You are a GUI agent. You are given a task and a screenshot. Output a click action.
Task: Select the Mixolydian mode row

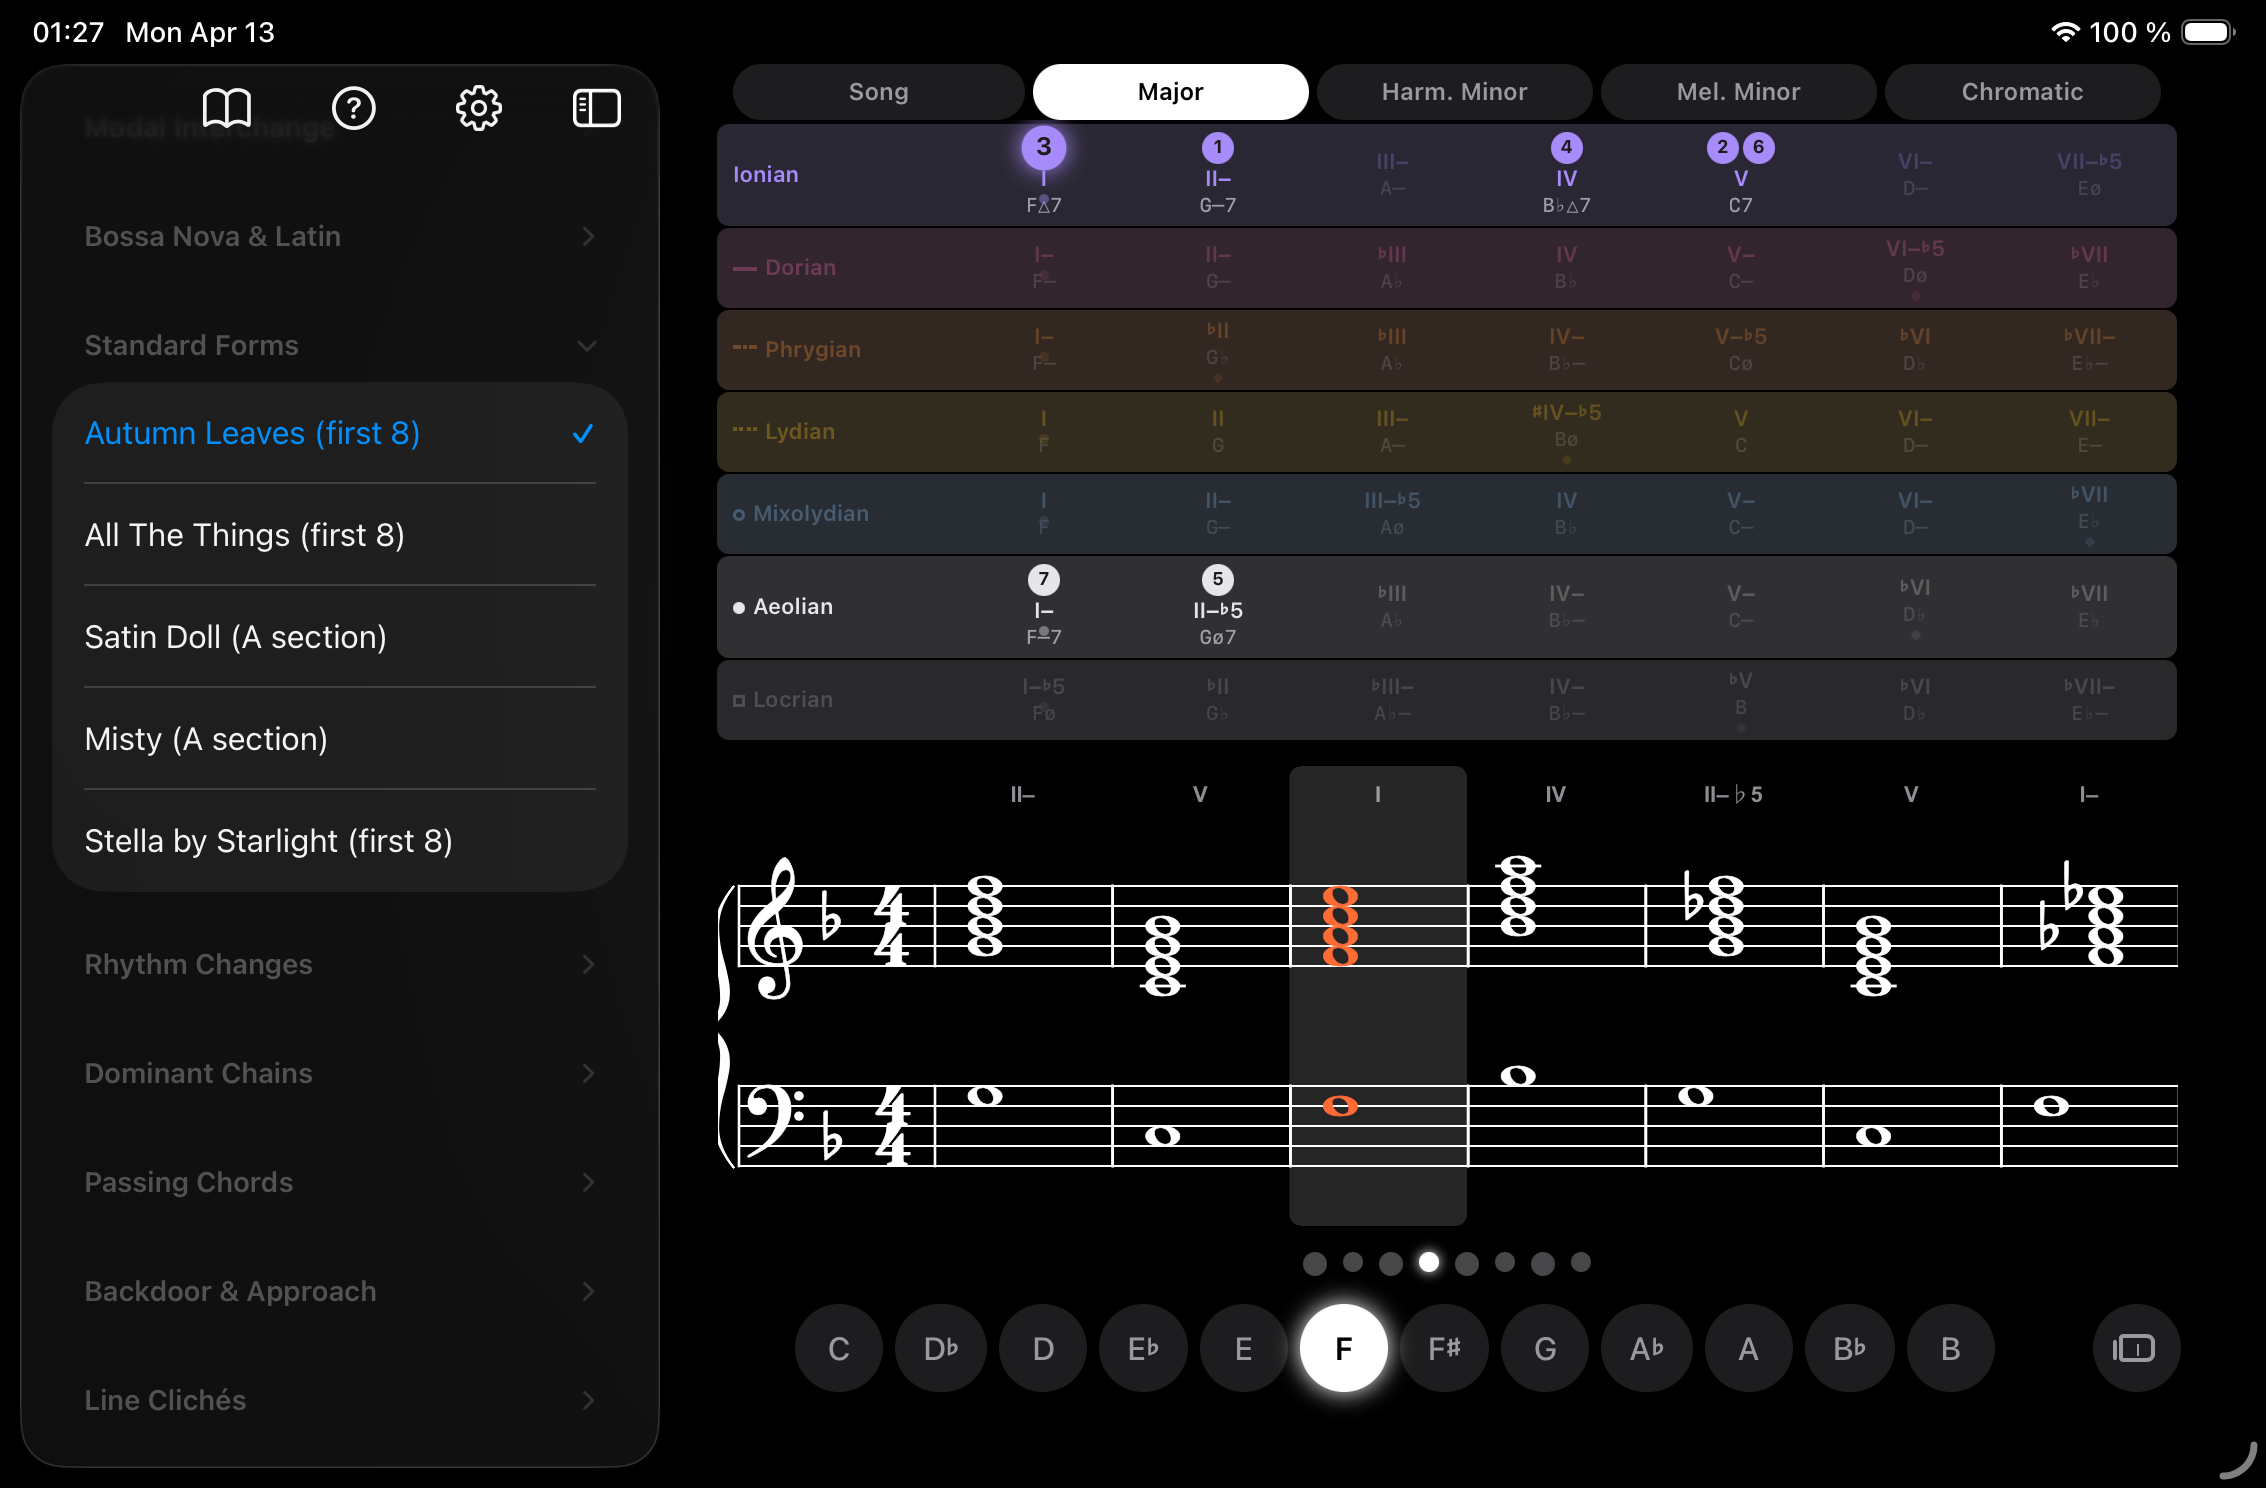810,513
